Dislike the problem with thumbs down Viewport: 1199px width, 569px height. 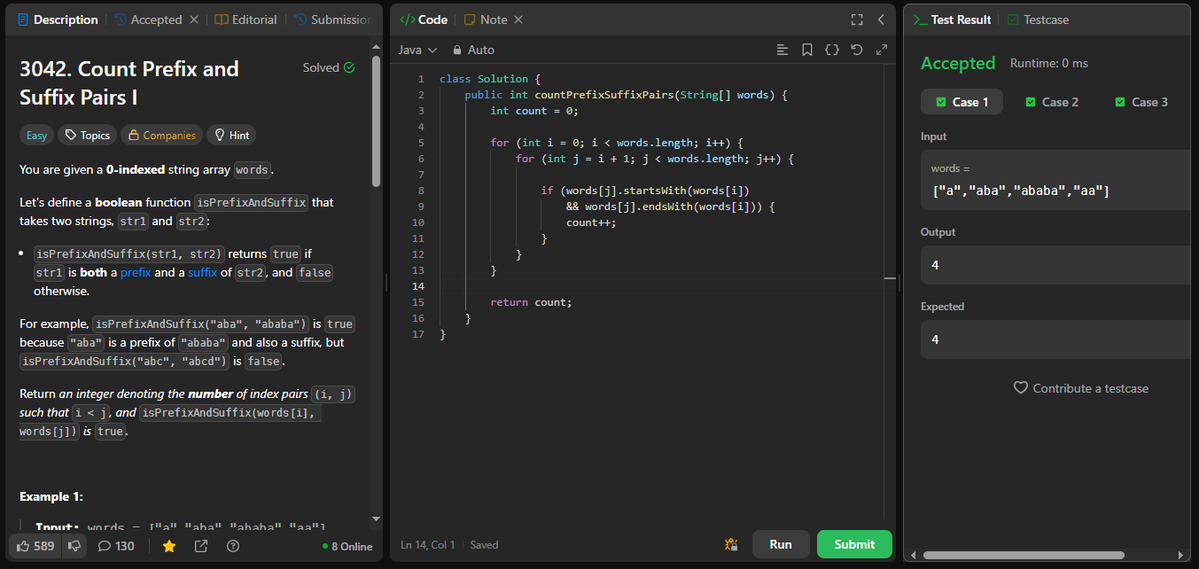coord(74,546)
